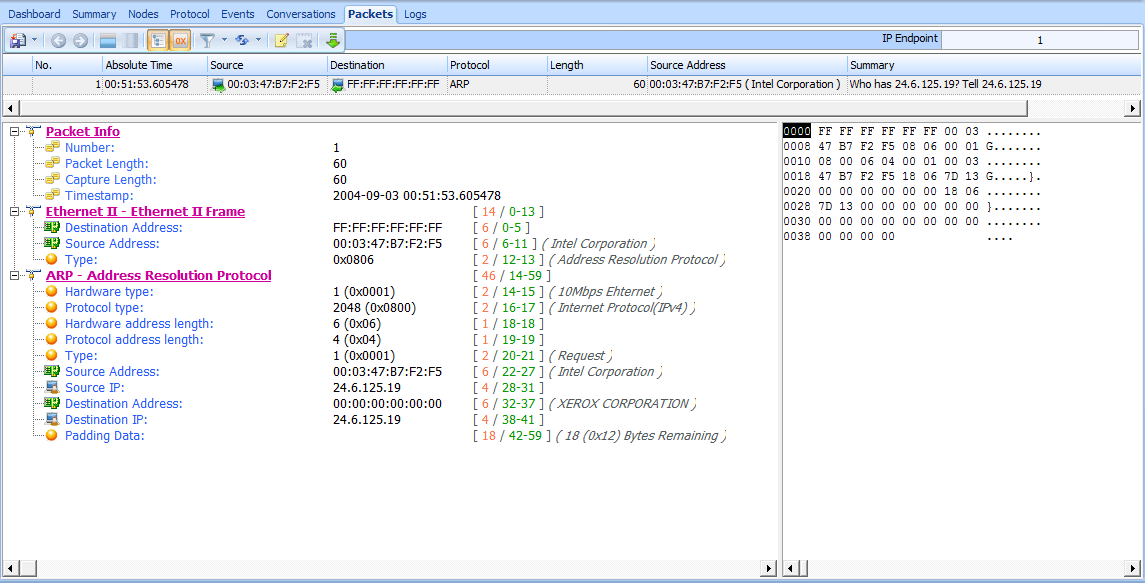Open the Protocol tab
Image resolution: width=1145 pixels, height=583 pixels.
coord(190,14)
